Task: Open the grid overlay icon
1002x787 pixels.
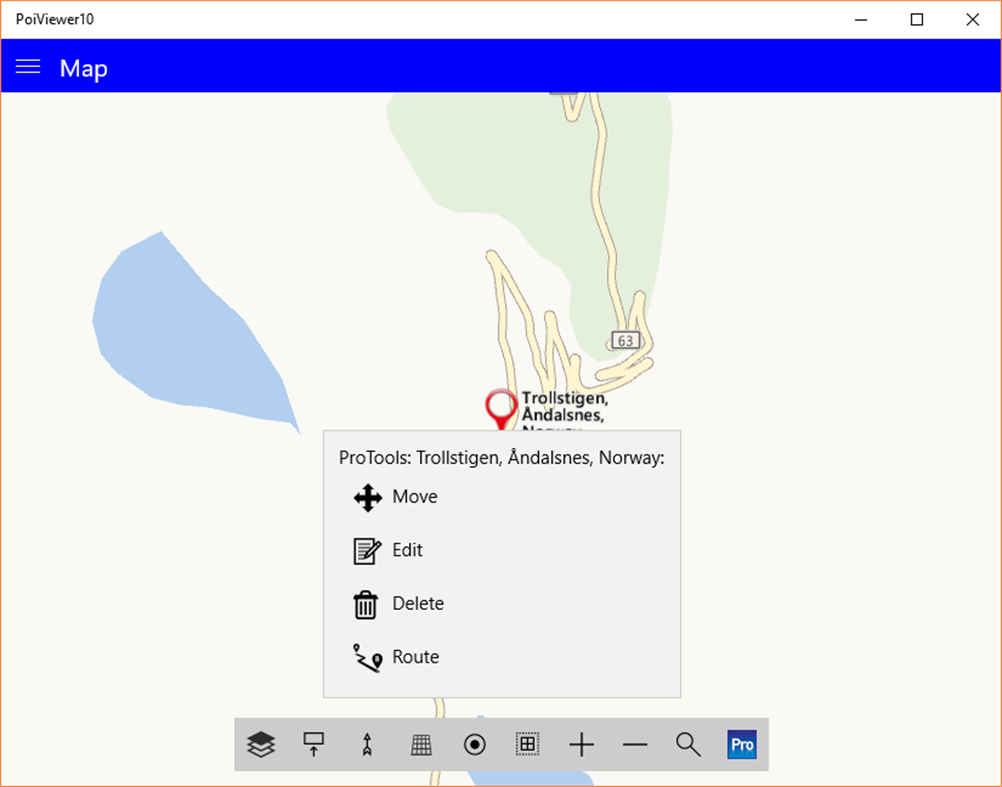Action: pyautogui.click(x=420, y=744)
